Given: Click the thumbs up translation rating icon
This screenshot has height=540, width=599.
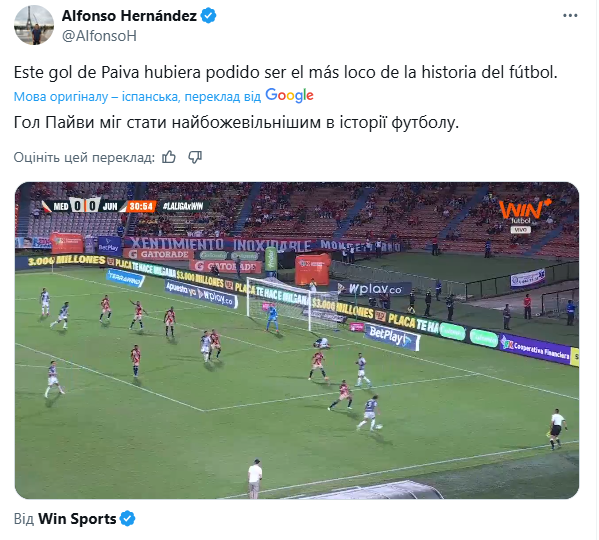Looking at the screenshot, I should pyautogui.click(x=169, y=157).
